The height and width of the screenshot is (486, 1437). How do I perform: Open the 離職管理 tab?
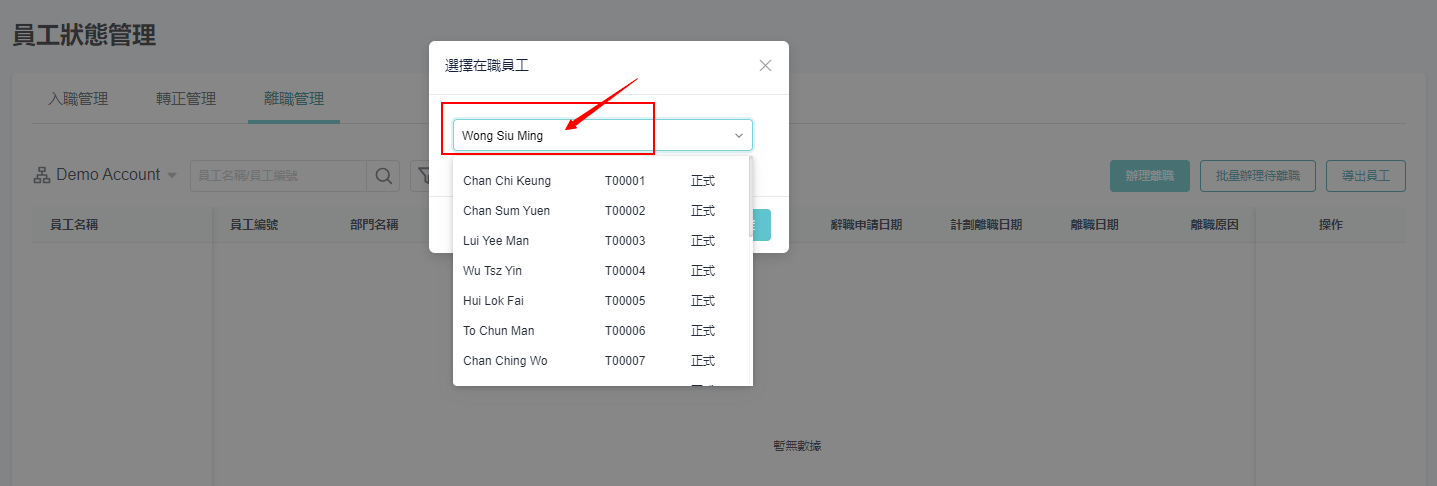[x=294, y=99]
